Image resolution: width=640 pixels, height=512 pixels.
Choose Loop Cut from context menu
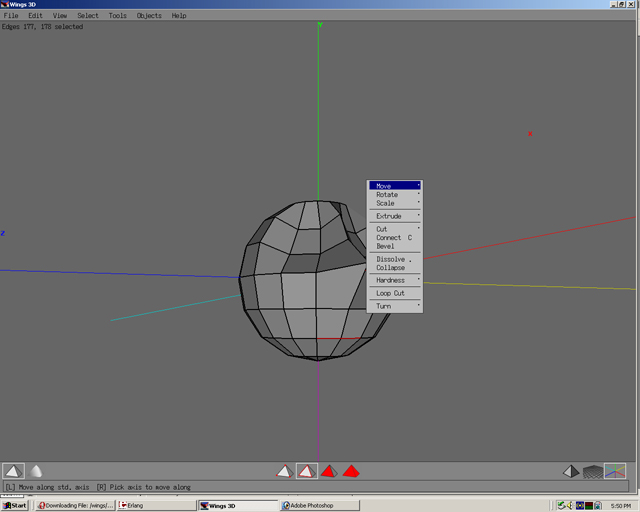coord(391,294)
